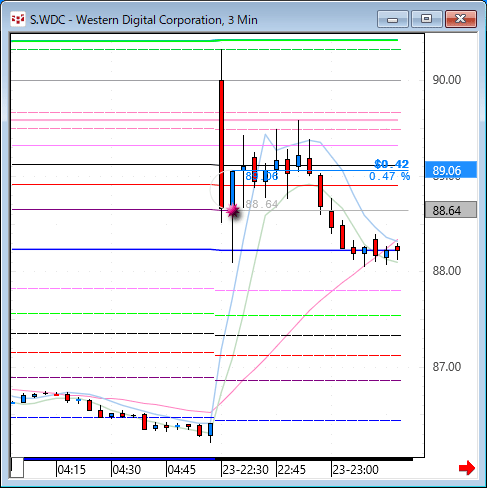Viewport: 487px width, 488px height.
Task: Click the 89.06 blue price label
Action: coord(451,170)
